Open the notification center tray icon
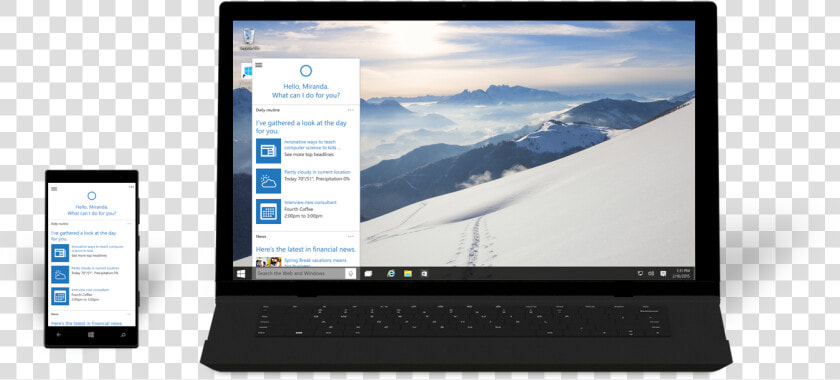The width and height of the screenshot is (840, 380). 663,273
